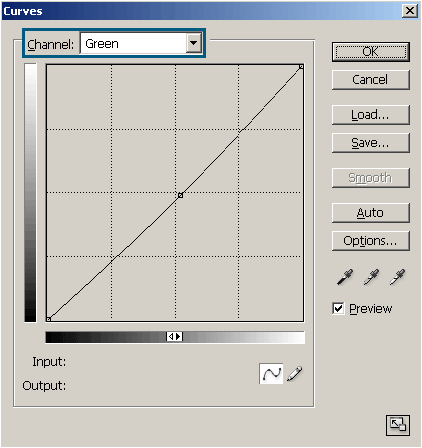Open the Options... dialog button

click(x=371, y=241)
